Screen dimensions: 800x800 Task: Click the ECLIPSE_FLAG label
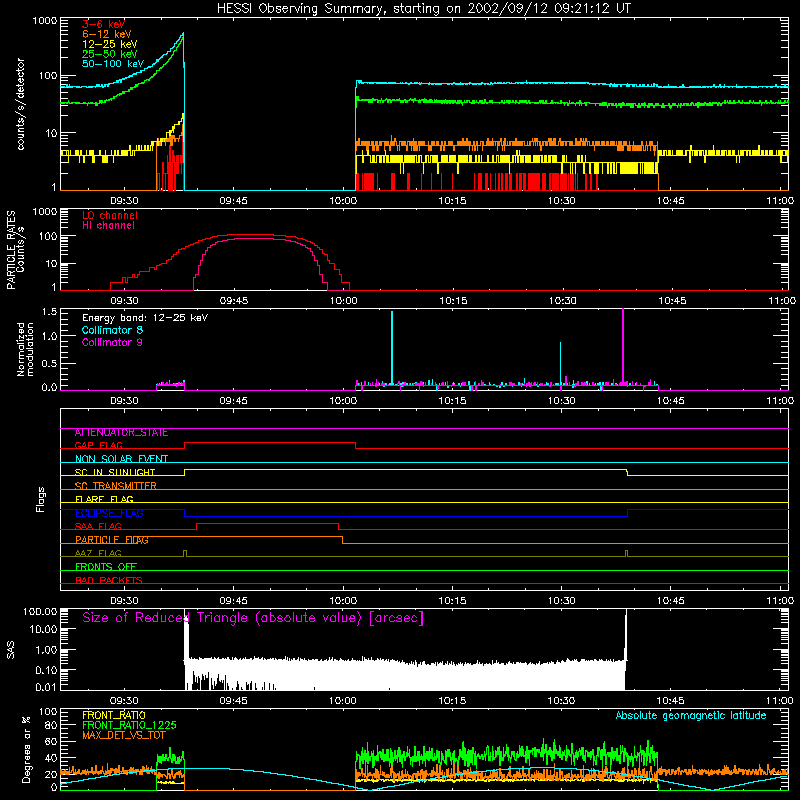coord(109,513)
